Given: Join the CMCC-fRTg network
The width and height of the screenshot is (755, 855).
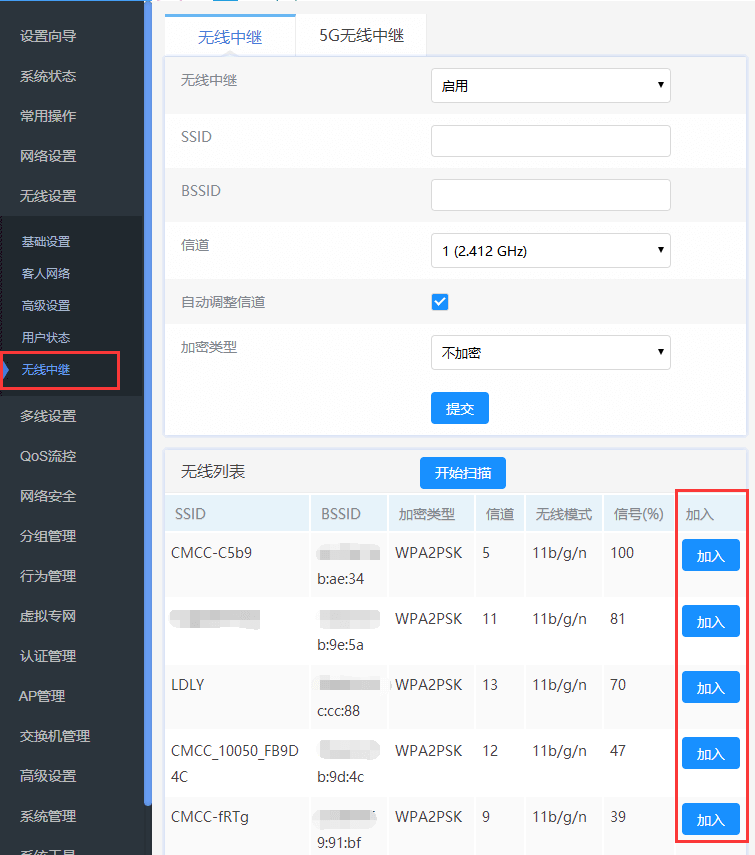Looking at the screenshot, I should (x=710, y=819).
